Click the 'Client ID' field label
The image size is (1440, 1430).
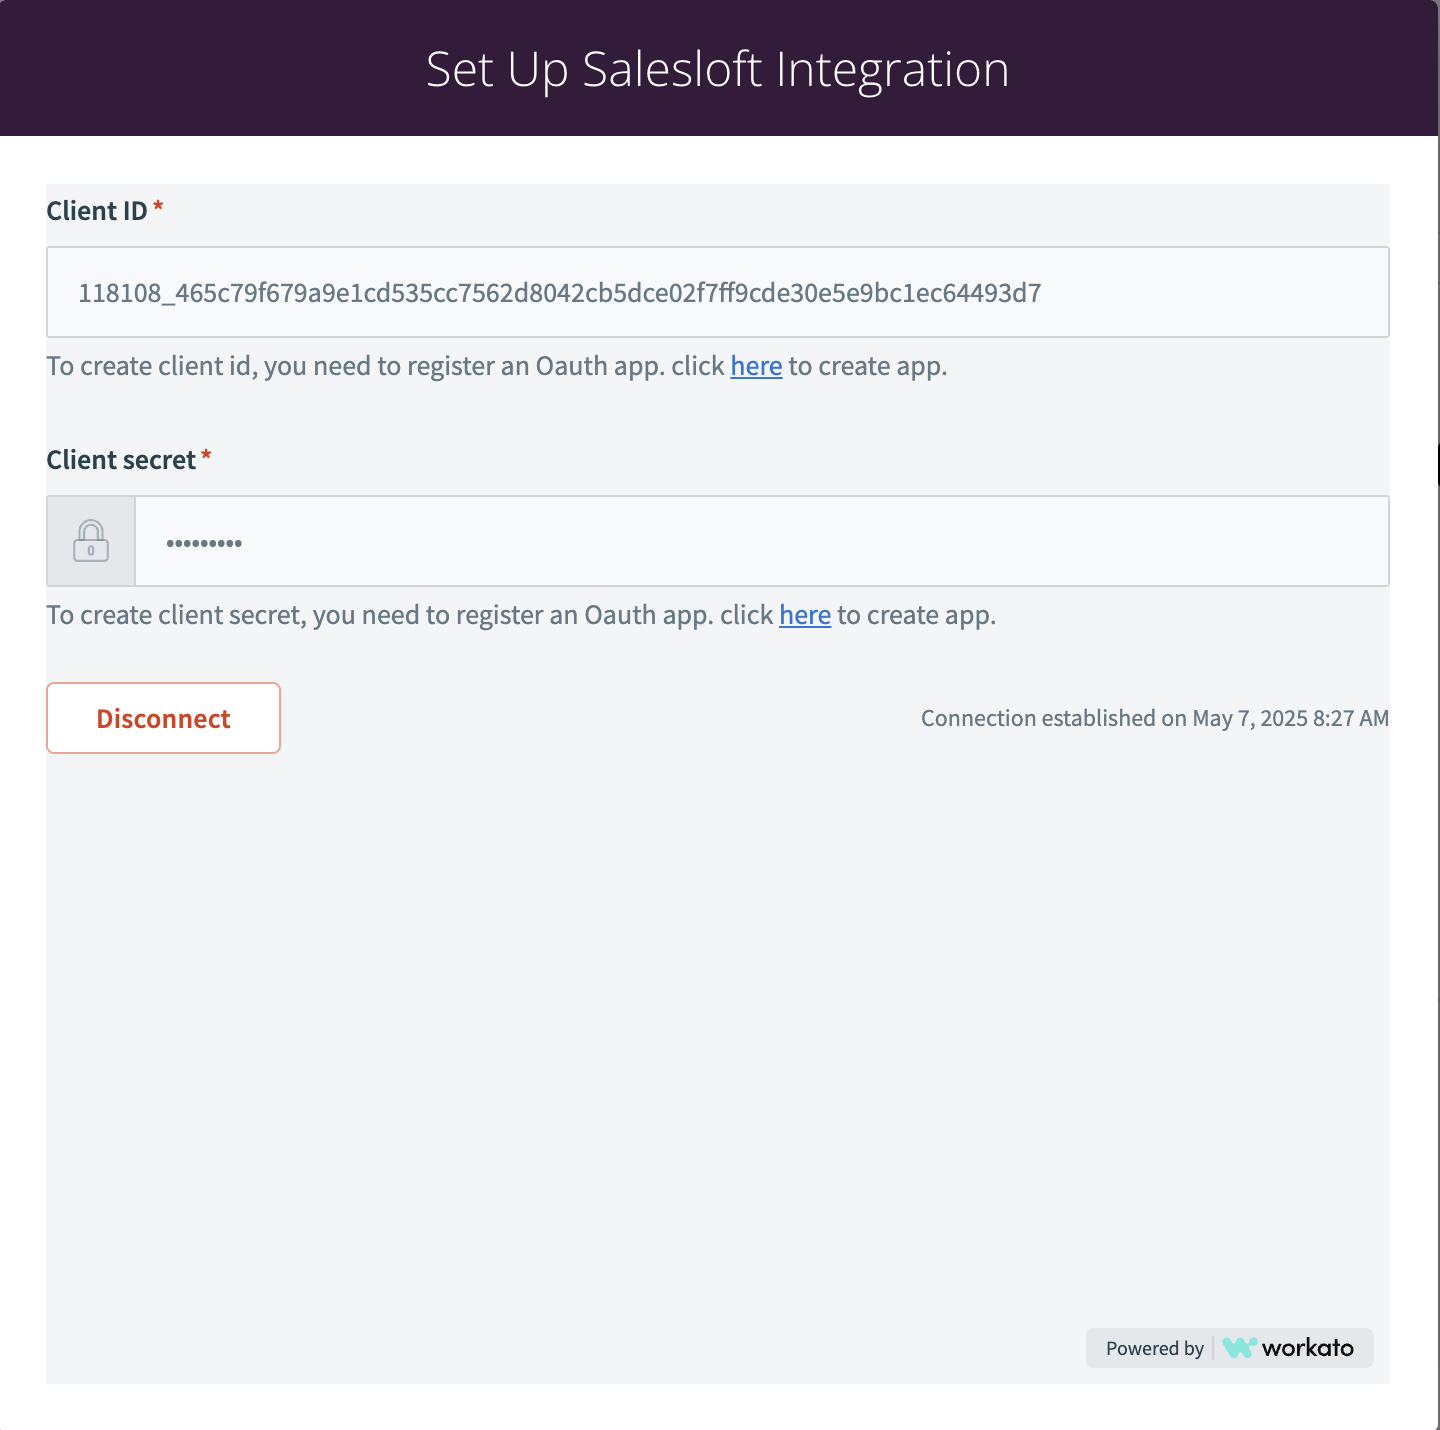tap(97, 211)
